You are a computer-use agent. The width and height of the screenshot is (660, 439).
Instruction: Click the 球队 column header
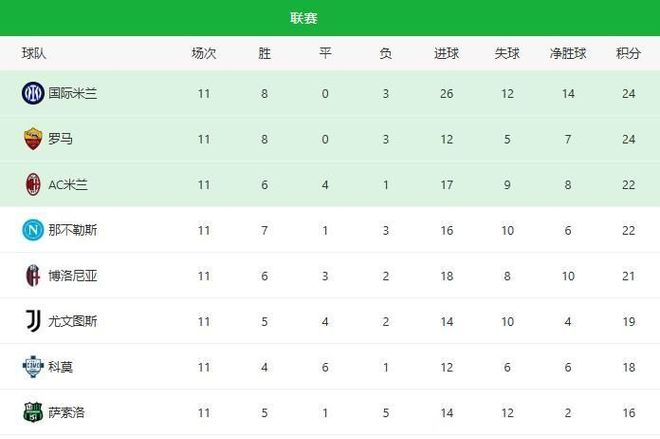point(34,54)
